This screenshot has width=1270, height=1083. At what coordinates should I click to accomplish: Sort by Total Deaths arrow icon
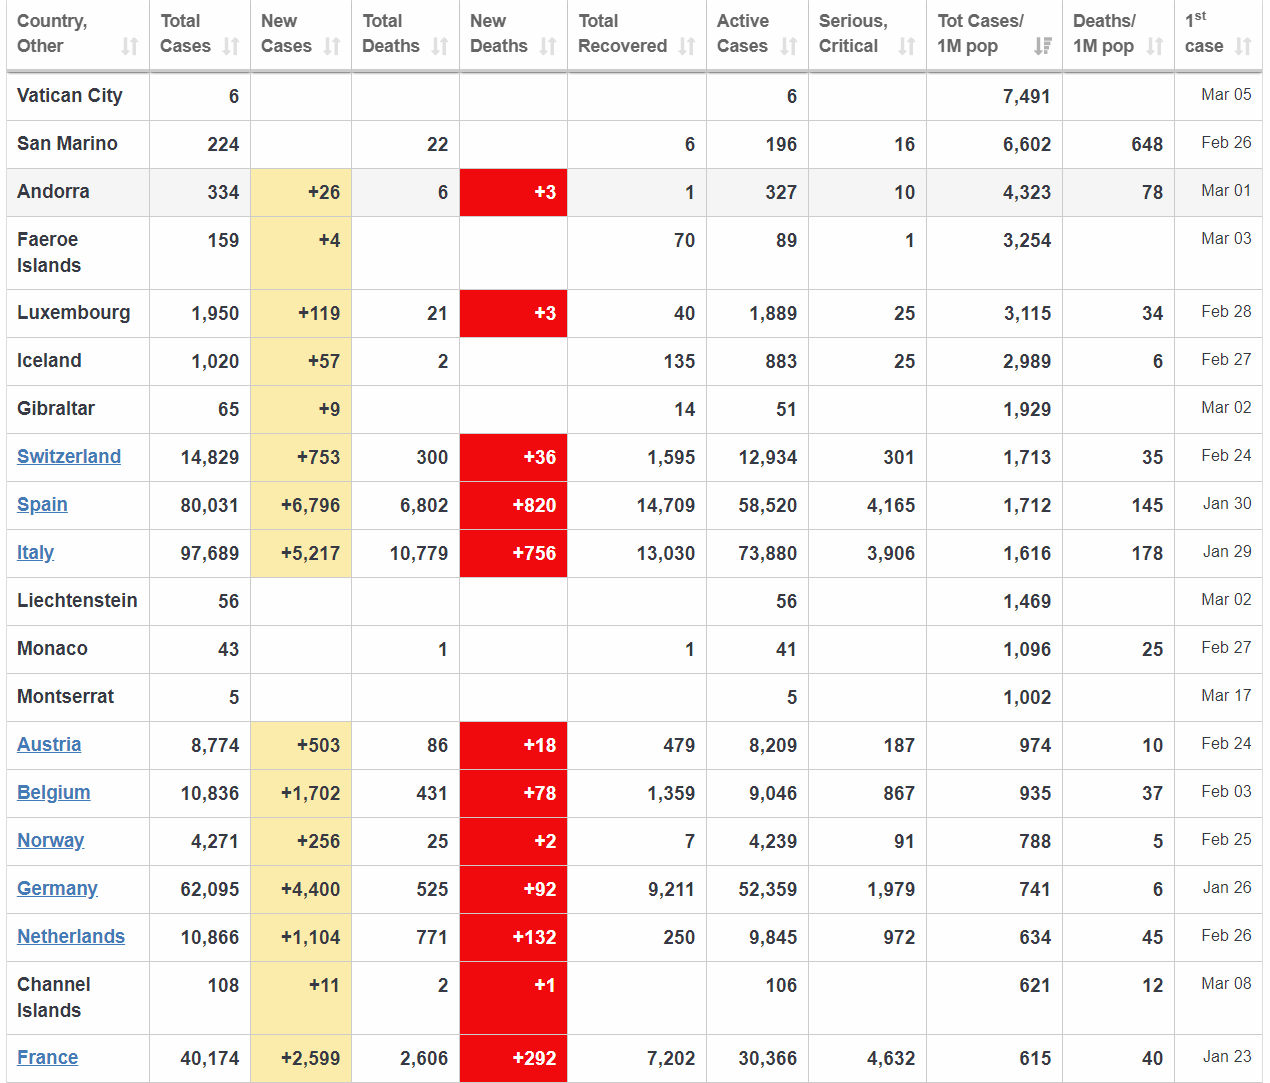[440, 46]
